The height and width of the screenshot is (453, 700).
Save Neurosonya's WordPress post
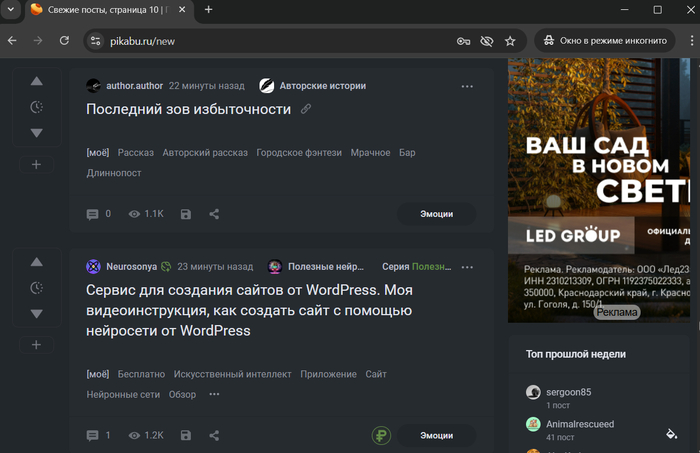coord(186,436)
